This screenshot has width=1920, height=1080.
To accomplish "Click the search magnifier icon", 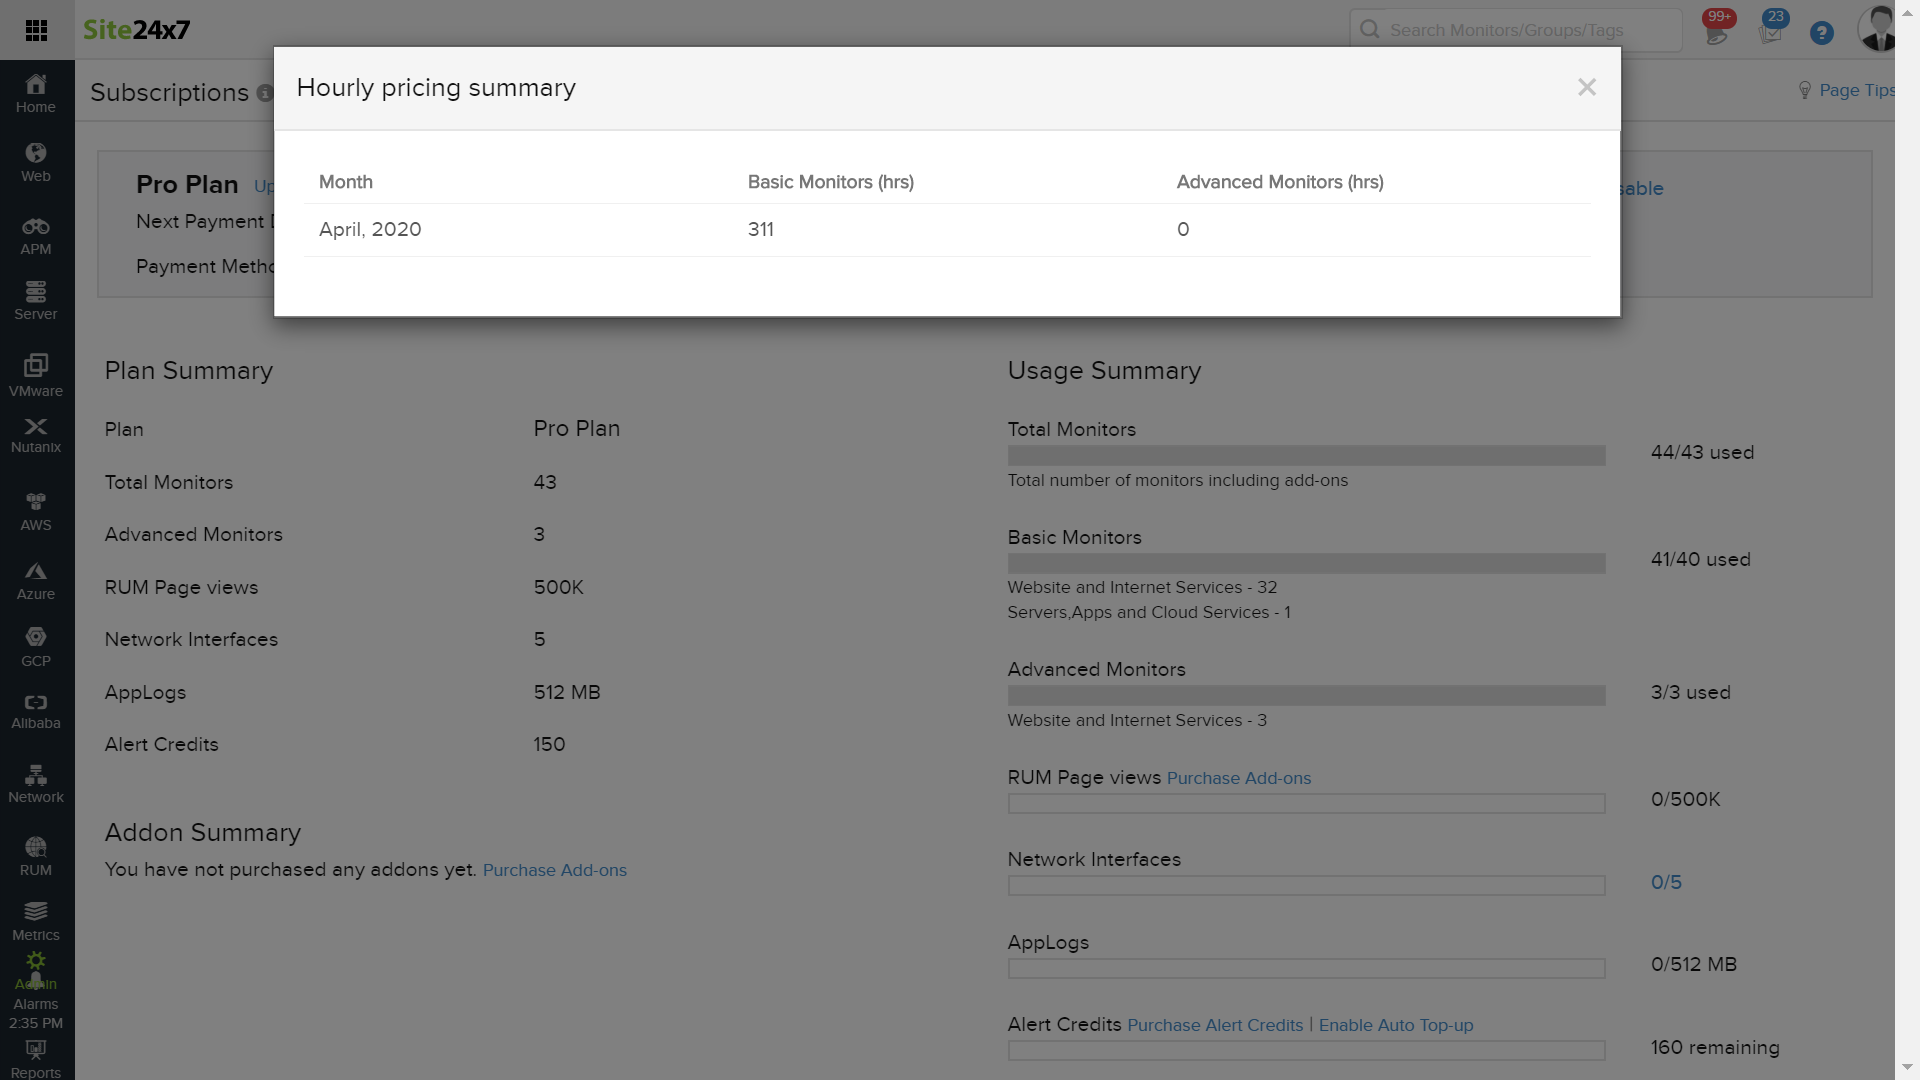I will point(1370,29).
